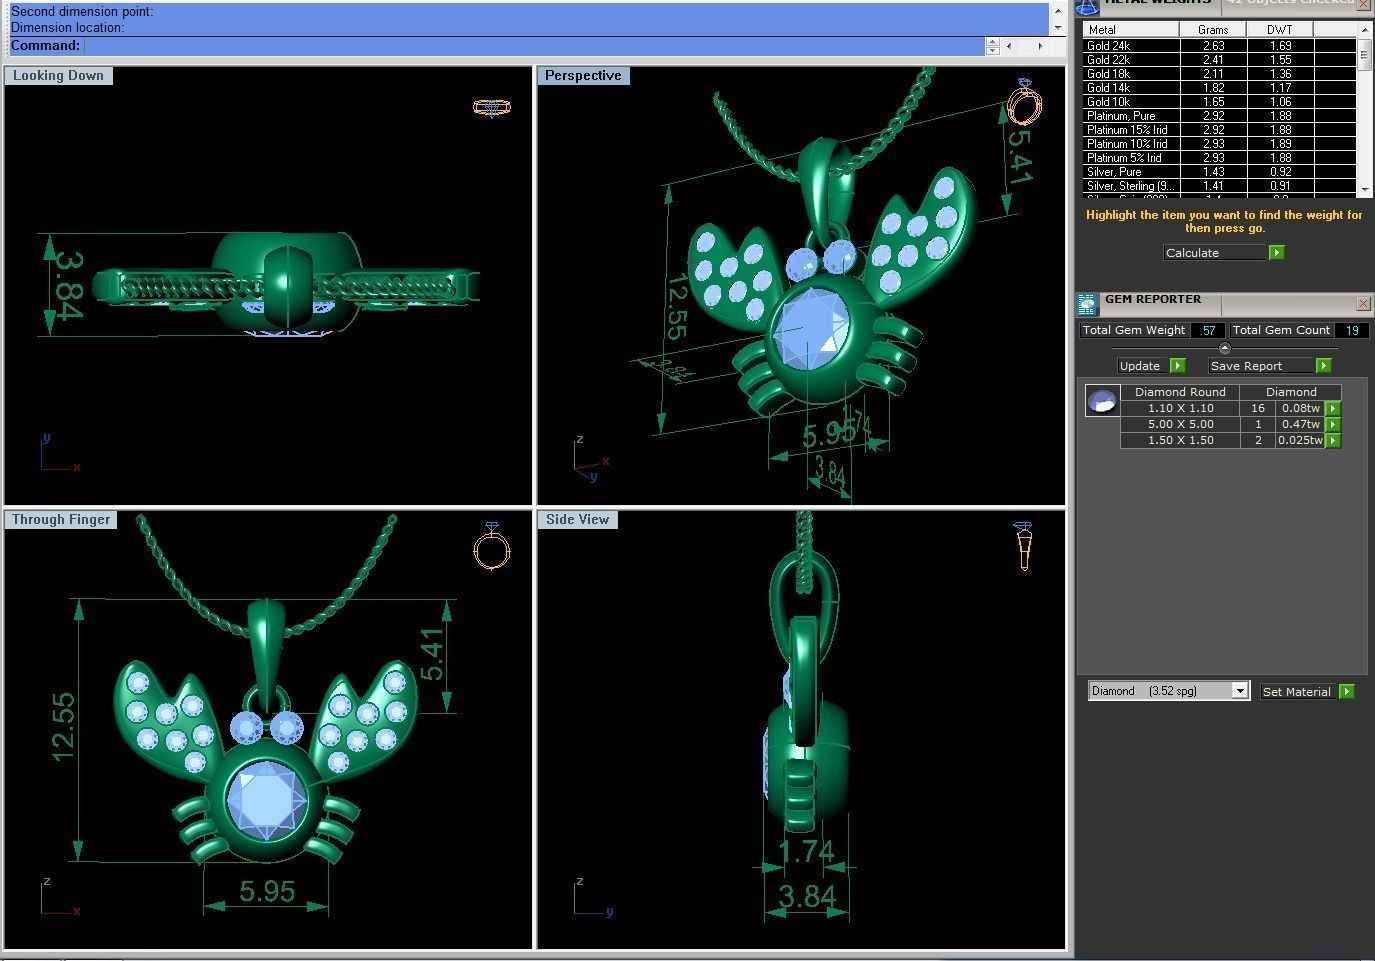
Task: Select the Platinum, Pure row
Action: [1219, 116]
